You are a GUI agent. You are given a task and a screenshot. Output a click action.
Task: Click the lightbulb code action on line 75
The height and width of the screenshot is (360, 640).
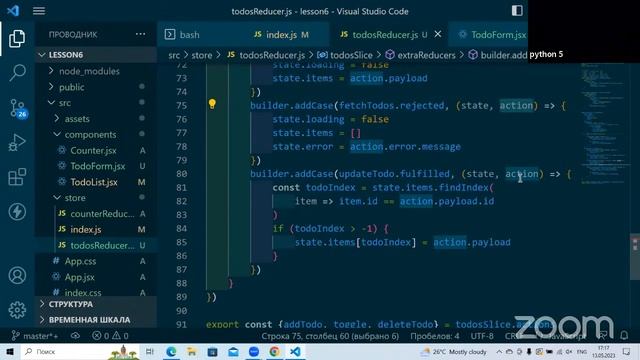click(x=212, y=104)
